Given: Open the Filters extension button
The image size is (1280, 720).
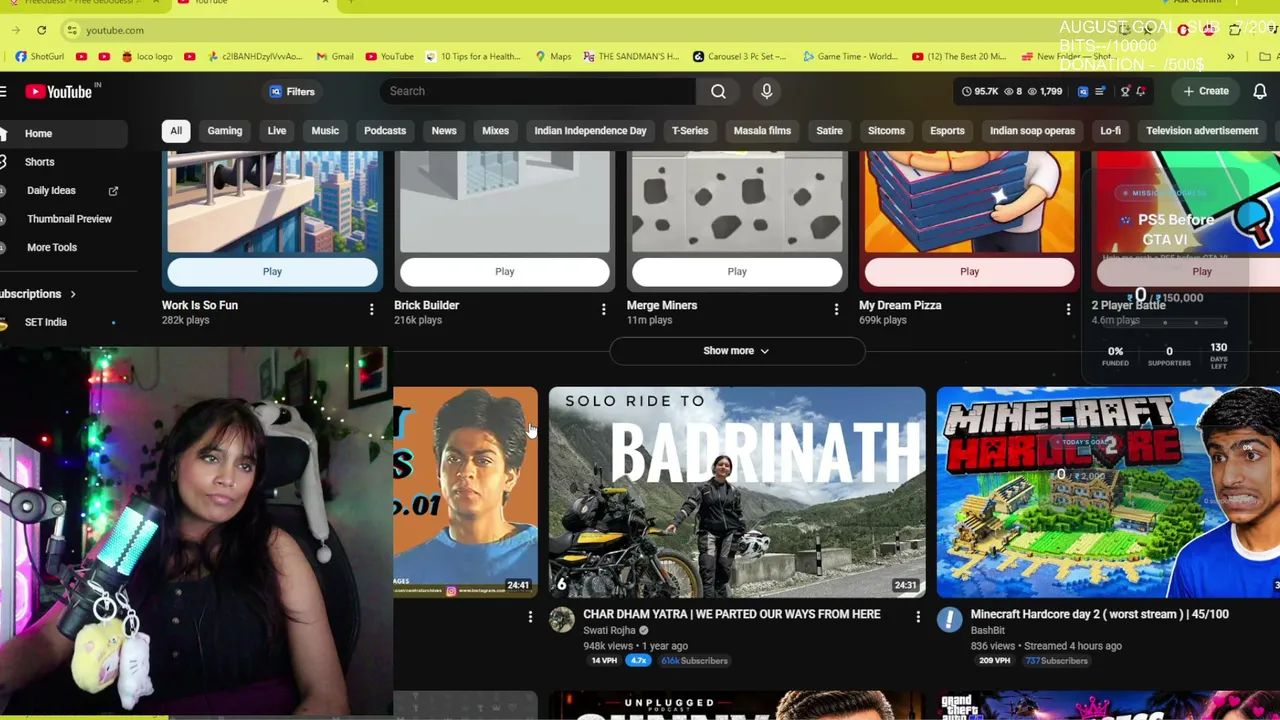Looking at the screenshot, I should pyautogui.click(x=292, y=92).
